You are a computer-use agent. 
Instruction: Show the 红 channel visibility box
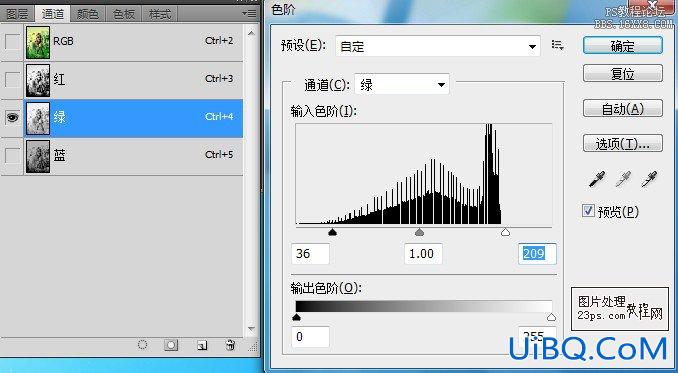[12, 80]
